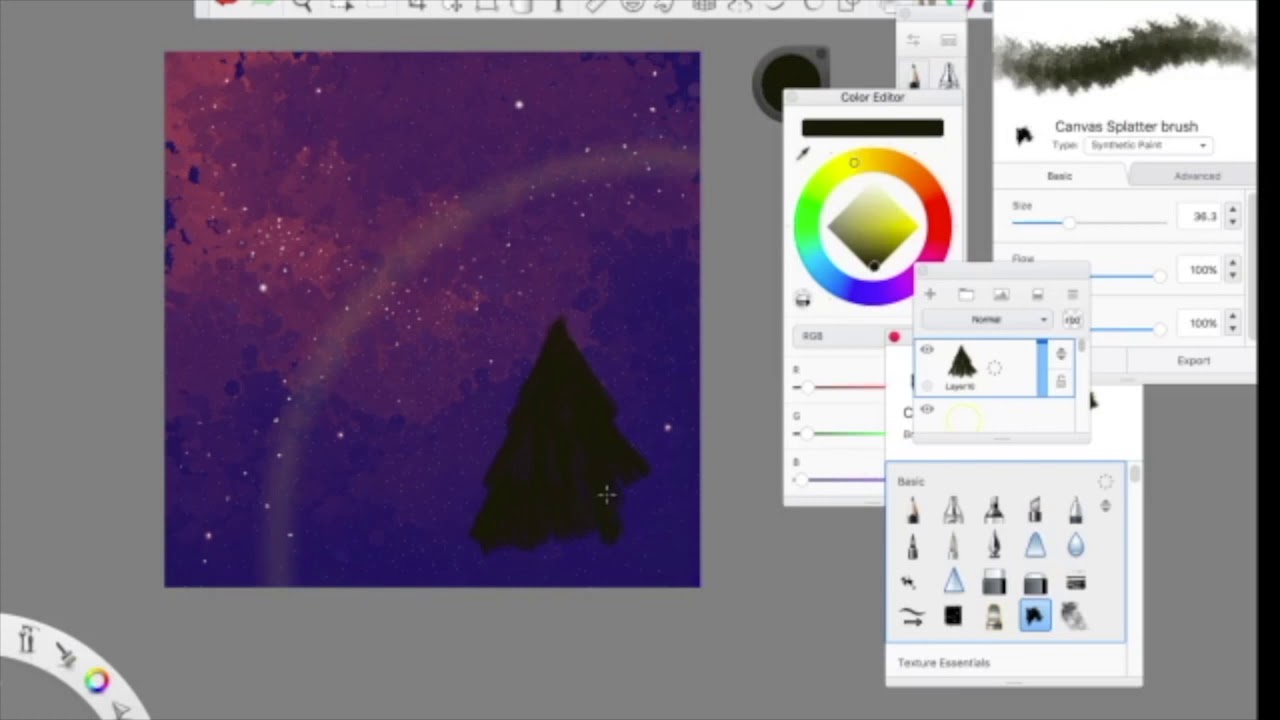
Task: Toggle lock on the tree layer
Action: point(1061,382)
